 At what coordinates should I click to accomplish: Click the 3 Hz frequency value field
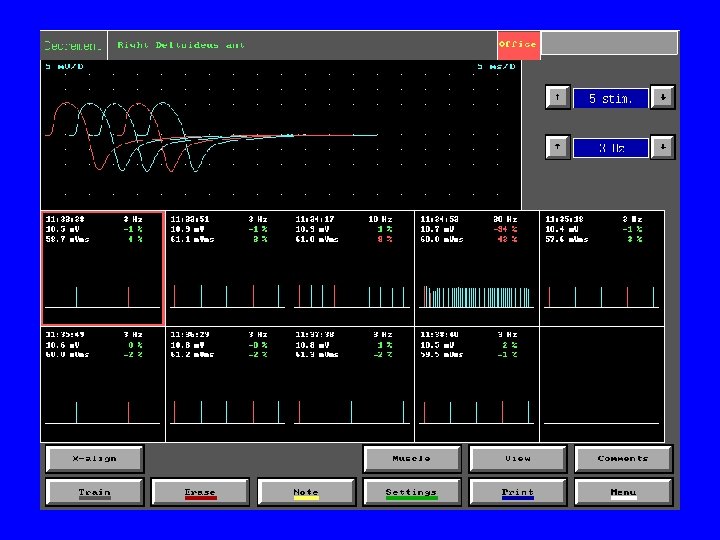point(609,147)
